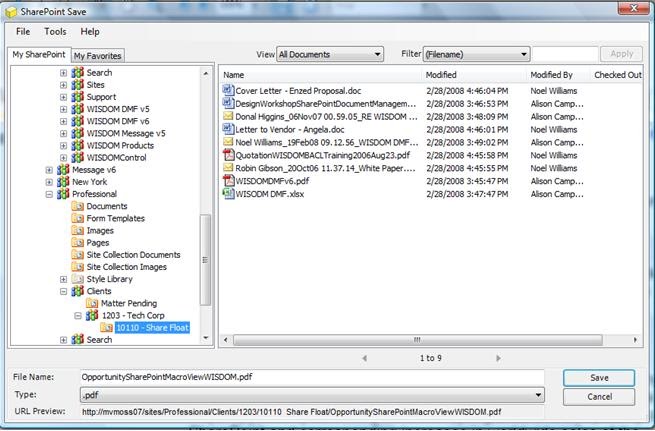Viewport: 655px width, 431px height.
Task: Click folder icon next to Style Library
Action: coord(78,279)
